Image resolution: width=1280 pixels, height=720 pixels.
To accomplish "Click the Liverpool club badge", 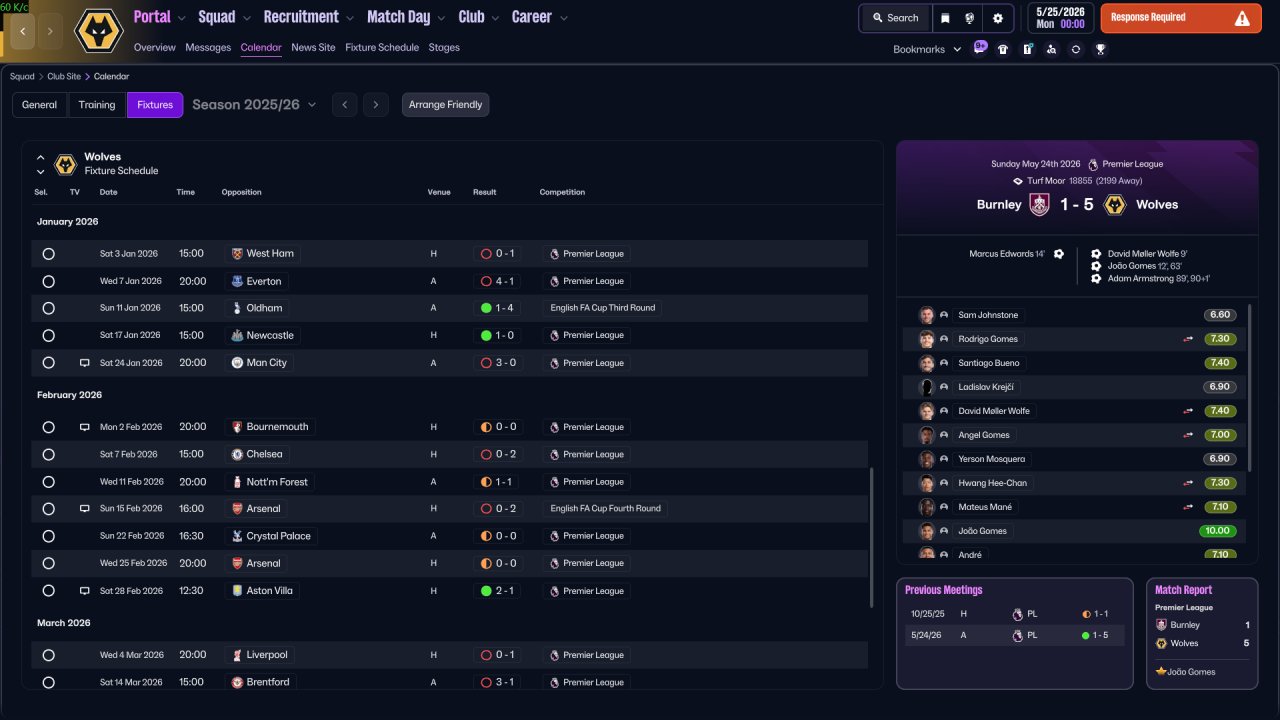I will [237, 656].
